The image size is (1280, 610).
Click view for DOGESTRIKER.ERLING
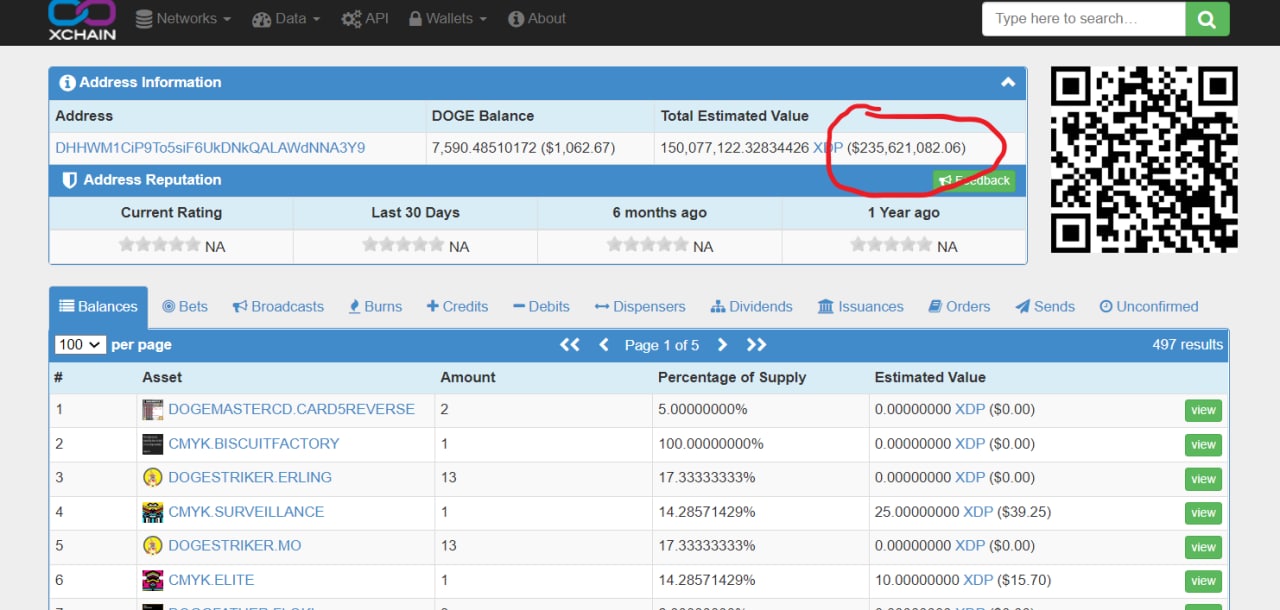click(1203, 479)
